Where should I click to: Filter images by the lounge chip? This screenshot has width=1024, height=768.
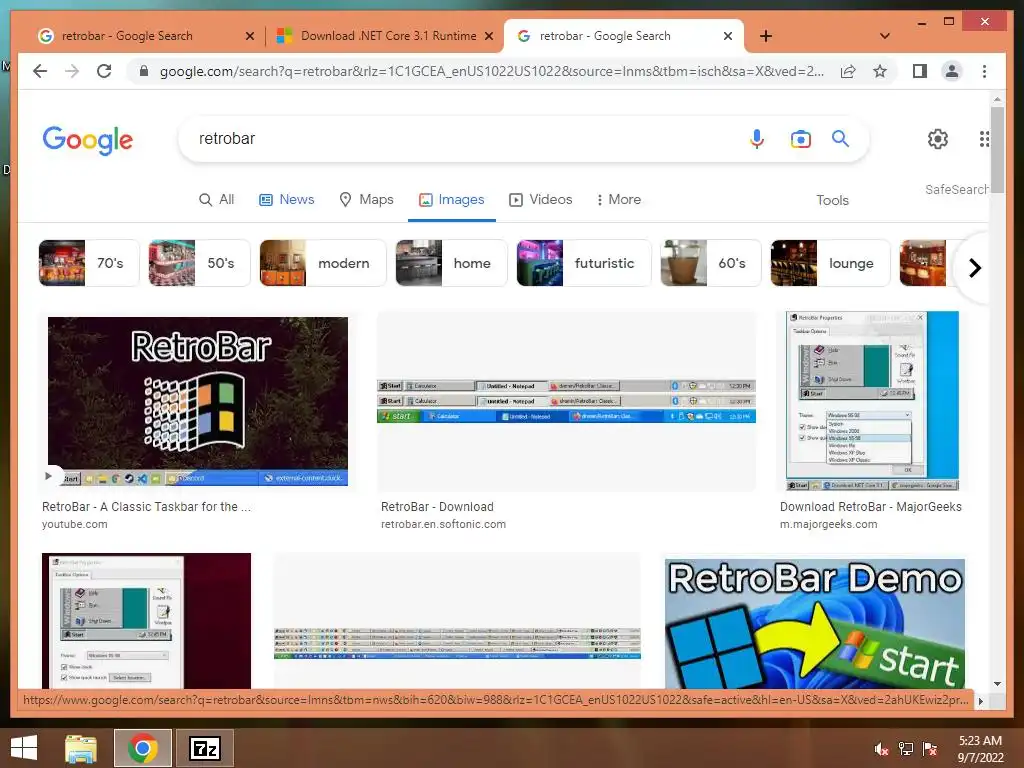tap(830, 263)
